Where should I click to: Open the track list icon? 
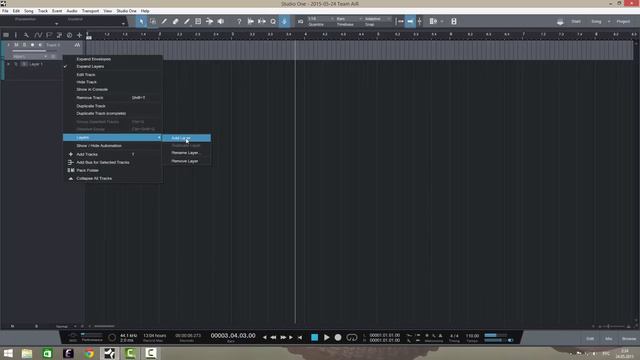pos(6,35)
